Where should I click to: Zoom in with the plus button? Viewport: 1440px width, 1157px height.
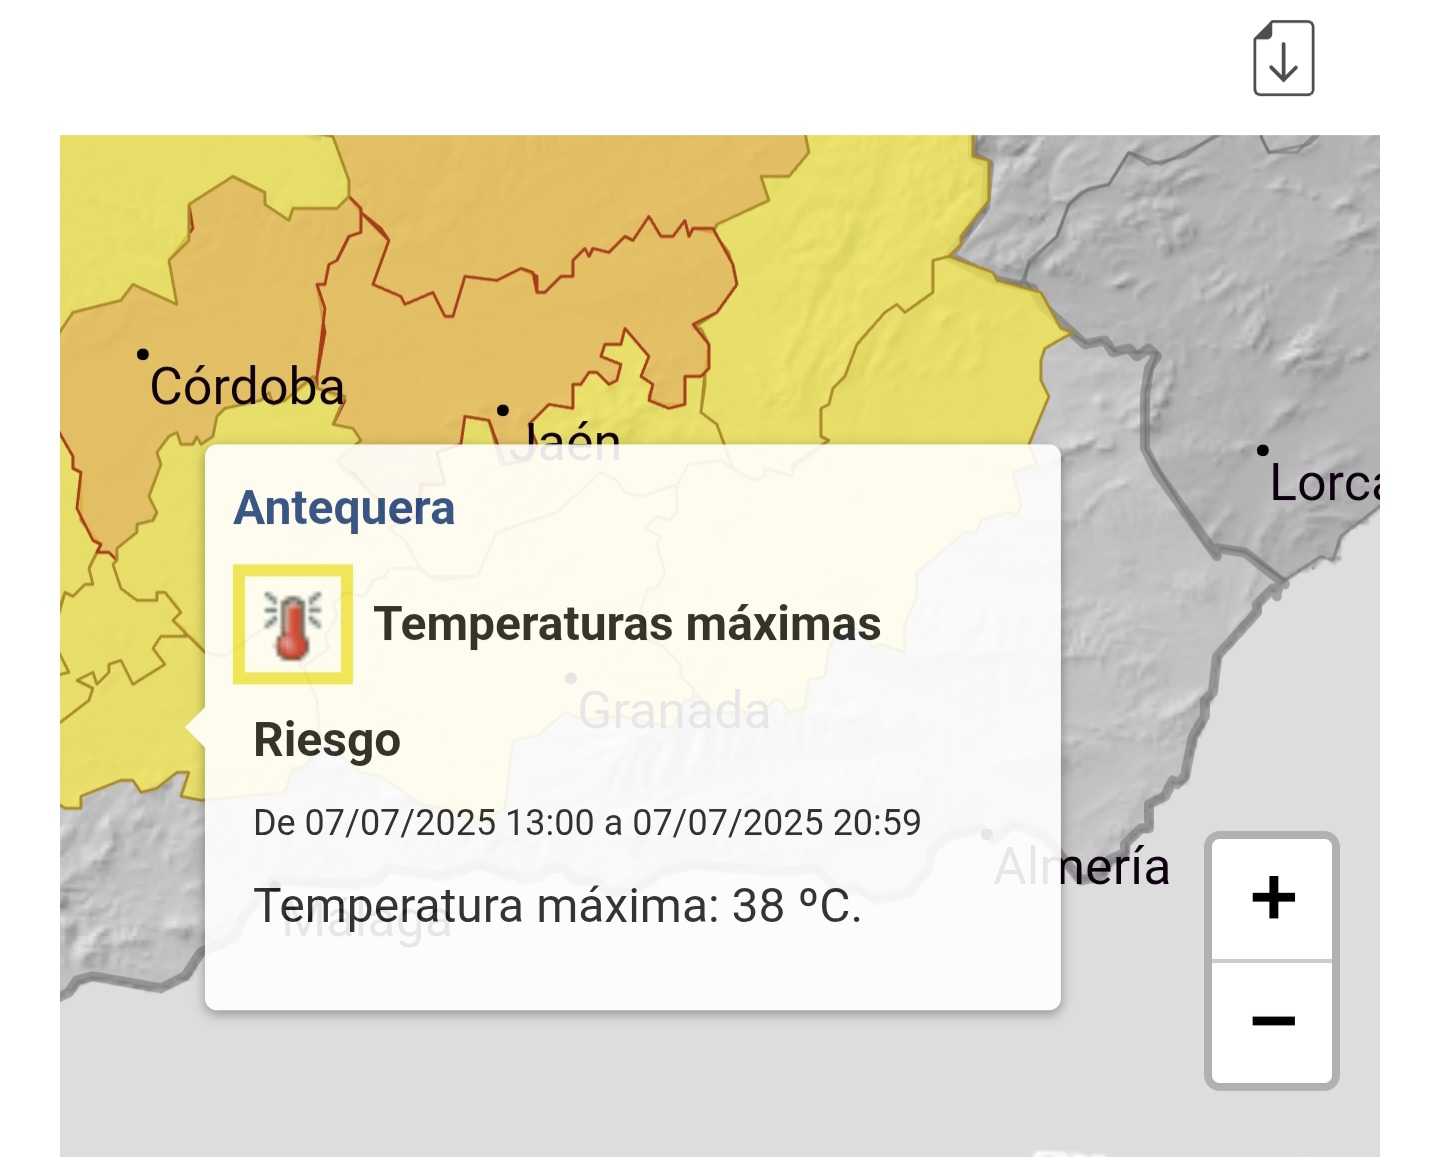tap(1272, 897)
